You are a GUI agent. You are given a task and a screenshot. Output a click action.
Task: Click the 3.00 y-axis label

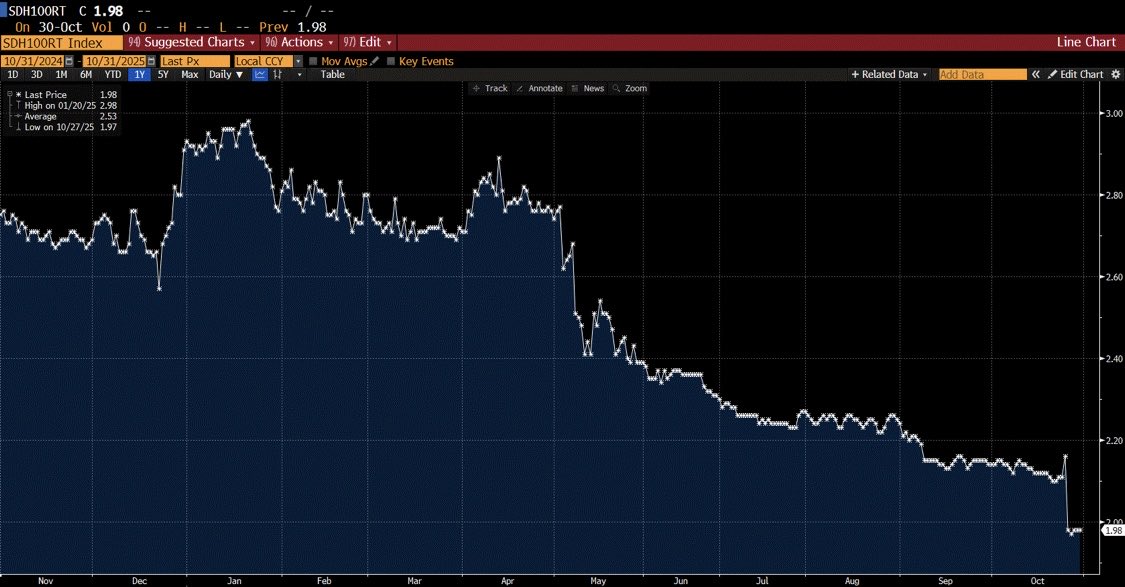pyautogui.click(x=1114, y=113)
